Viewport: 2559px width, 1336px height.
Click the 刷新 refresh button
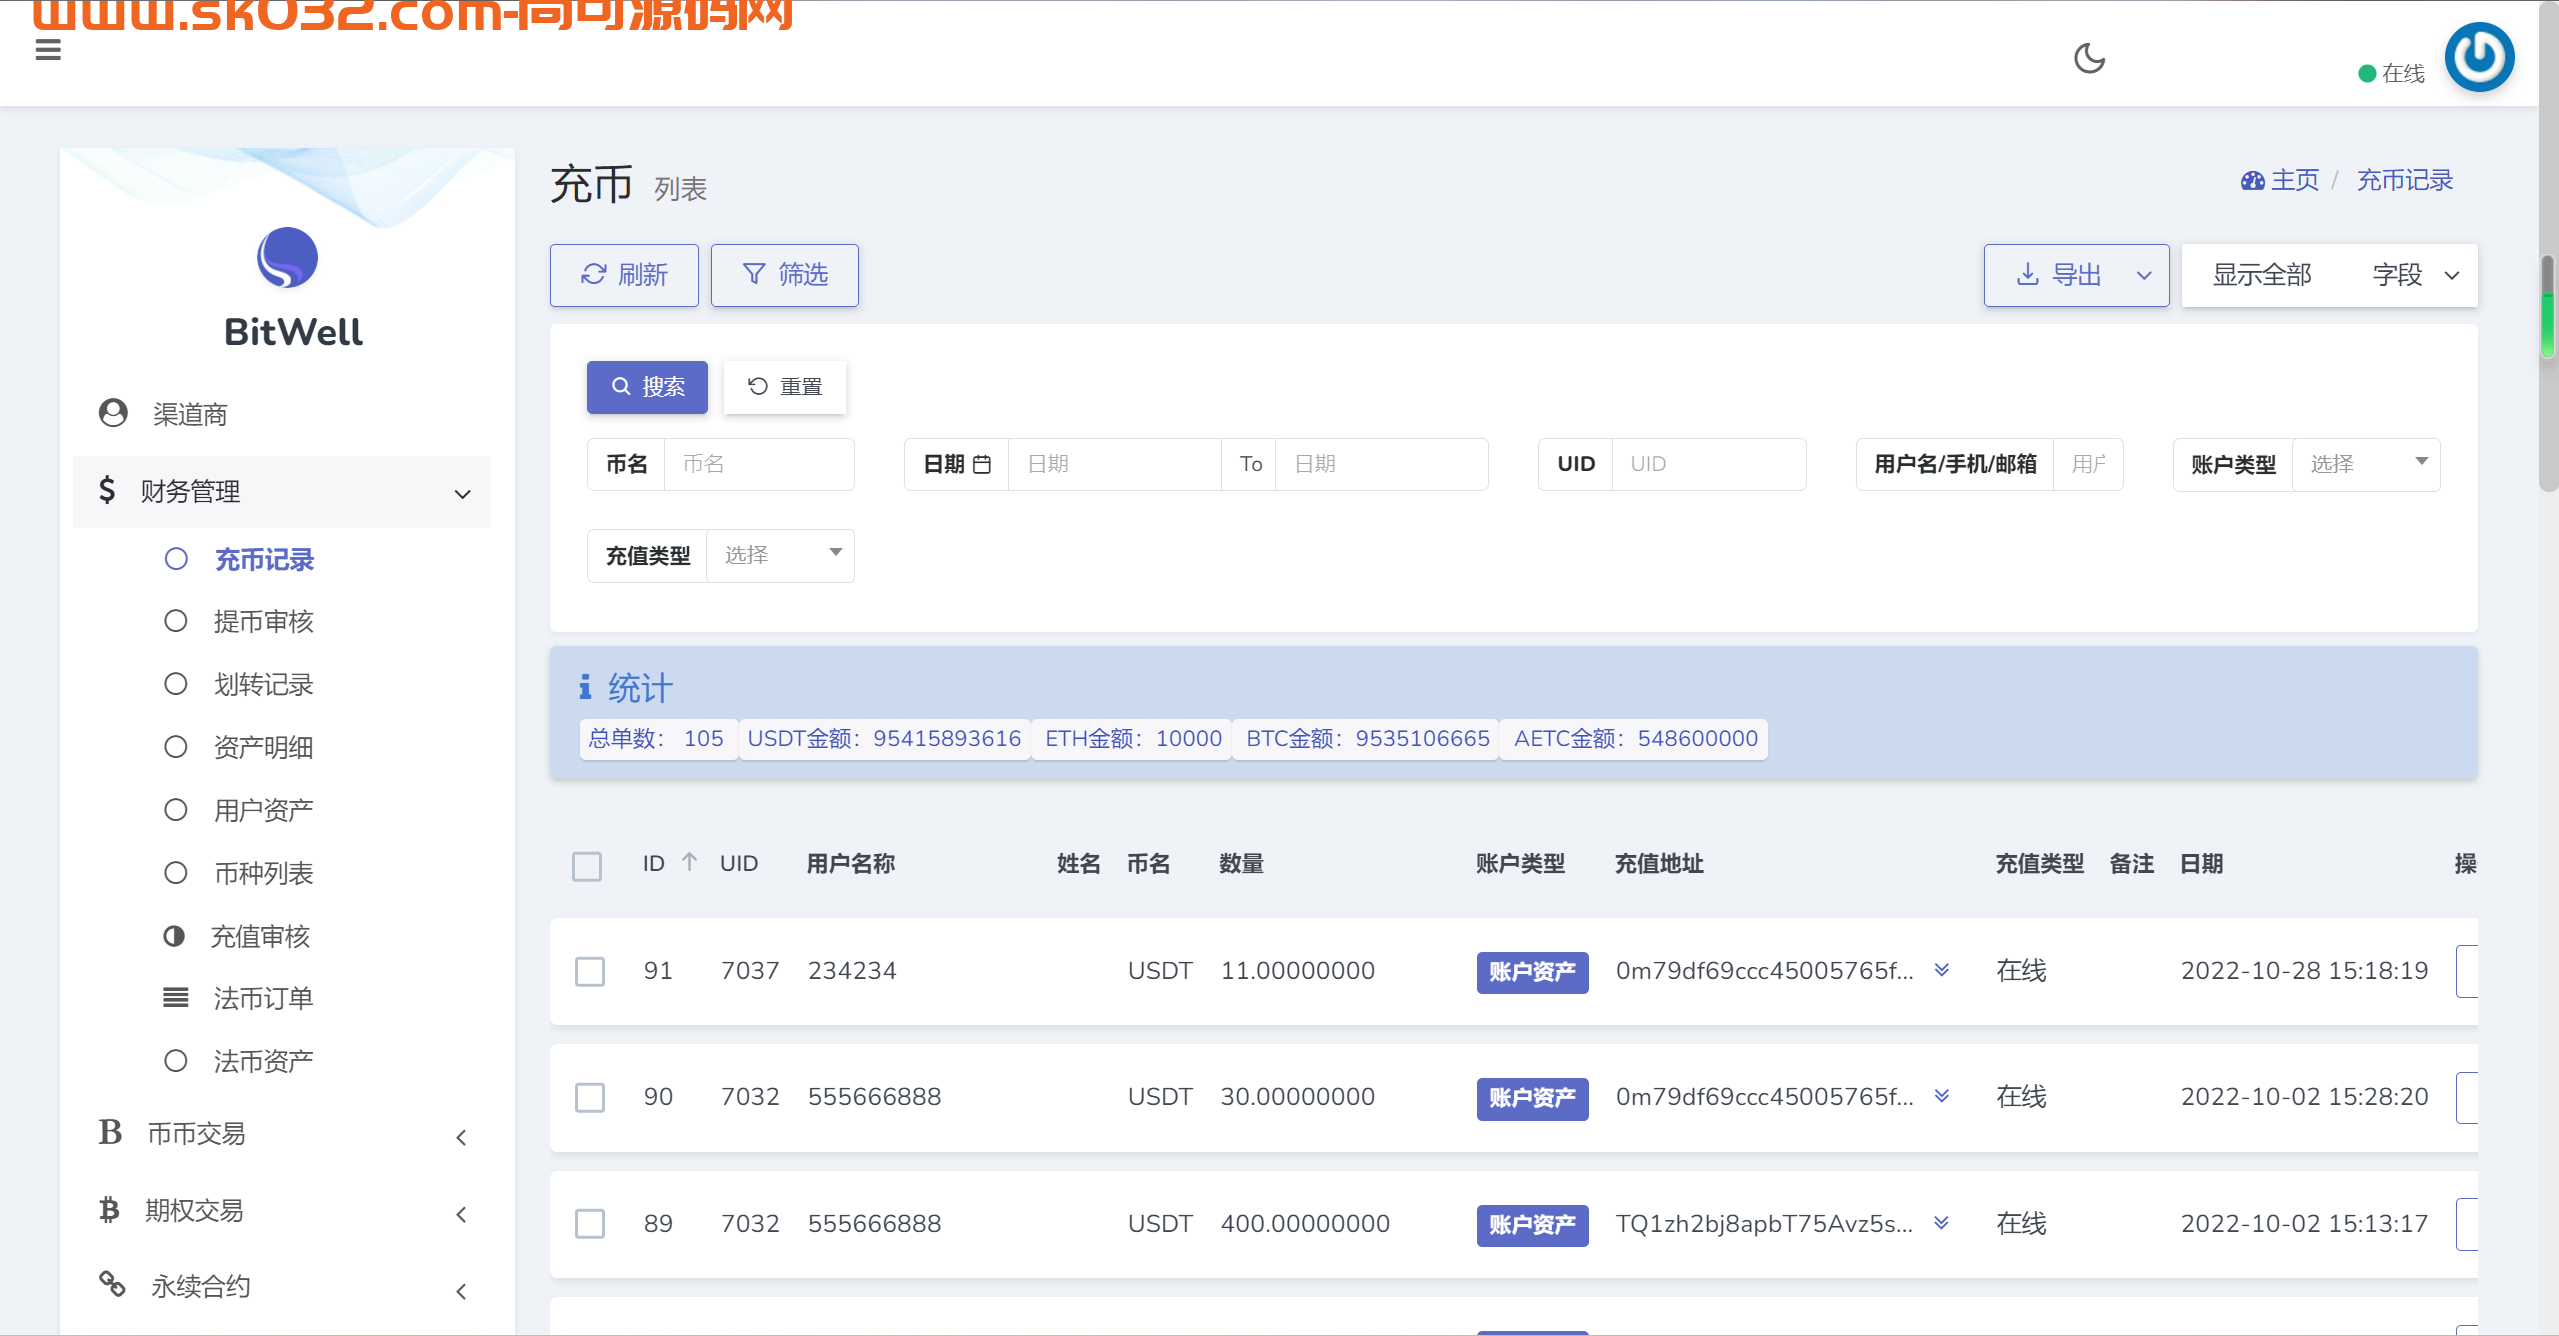[x=624, y=275]
